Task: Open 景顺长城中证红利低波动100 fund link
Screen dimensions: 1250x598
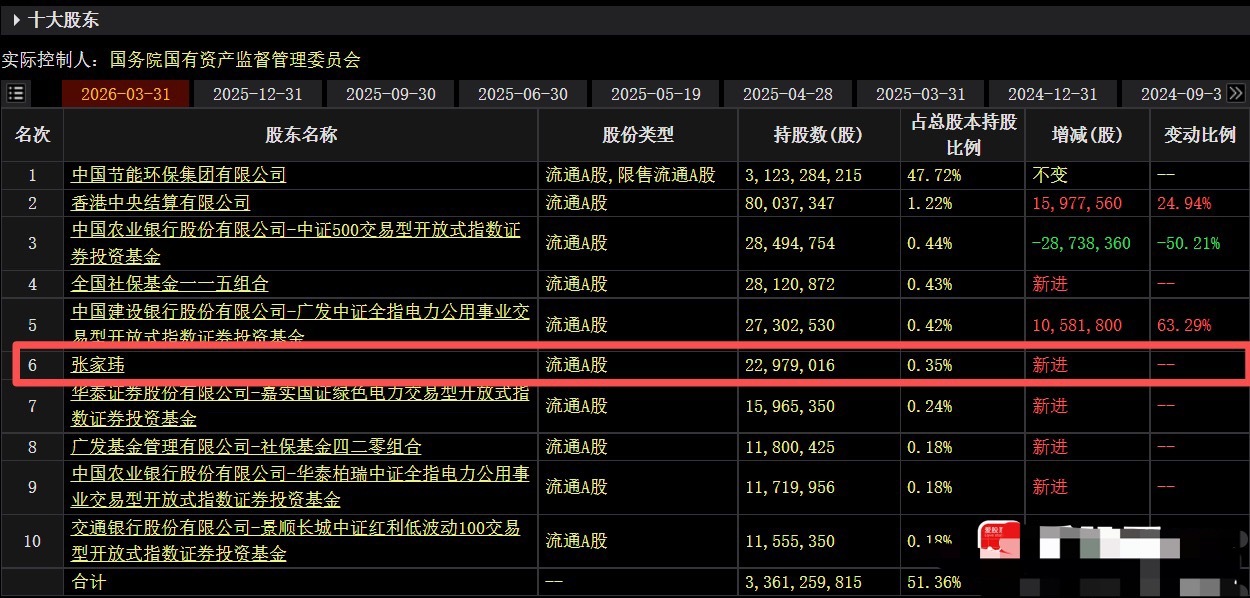Action: 296,540
